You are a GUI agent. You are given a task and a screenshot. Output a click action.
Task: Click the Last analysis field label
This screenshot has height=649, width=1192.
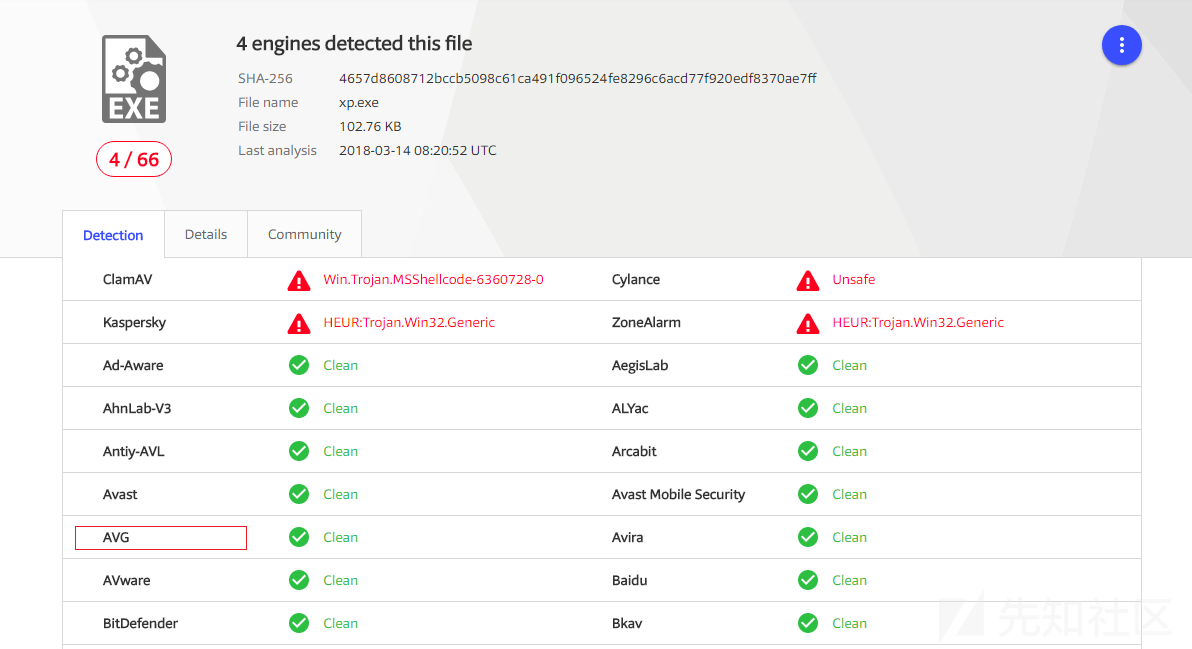277,150
